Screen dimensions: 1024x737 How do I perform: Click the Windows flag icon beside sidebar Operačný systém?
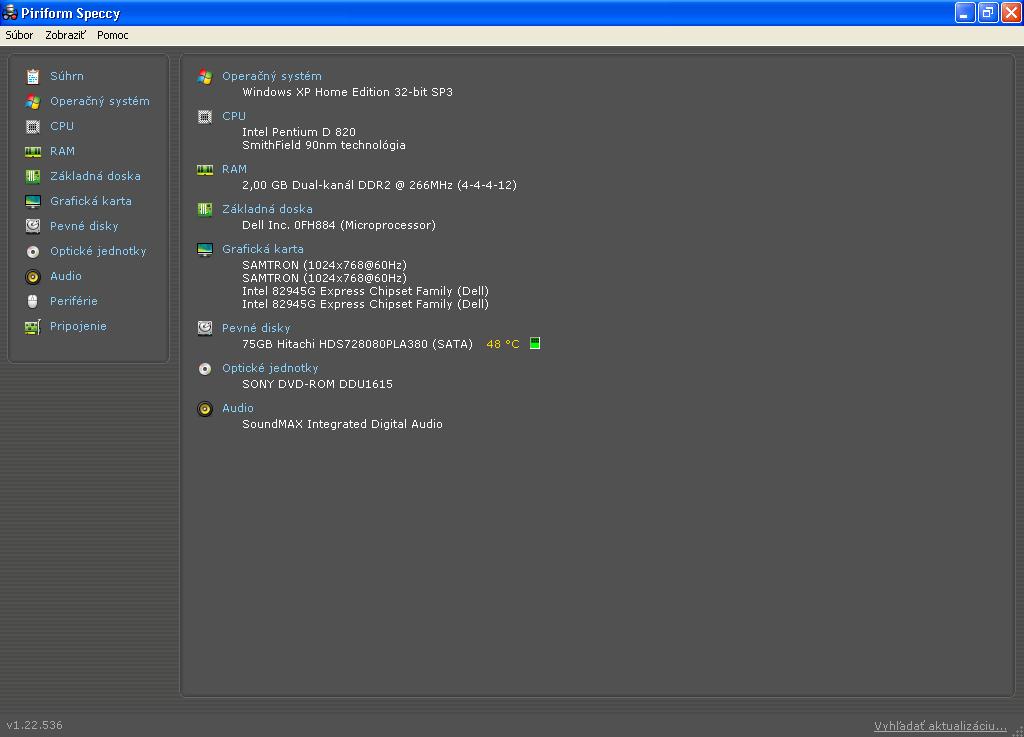point(33,101)
